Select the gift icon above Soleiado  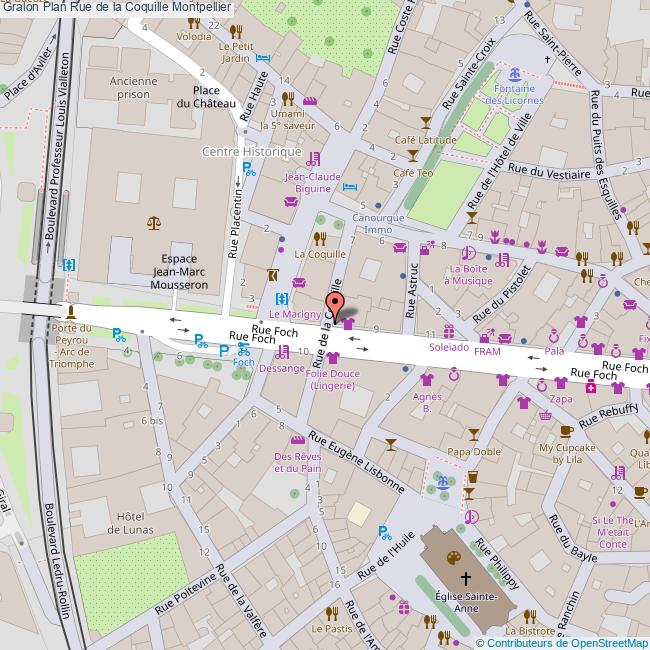[x=448, y=331]
